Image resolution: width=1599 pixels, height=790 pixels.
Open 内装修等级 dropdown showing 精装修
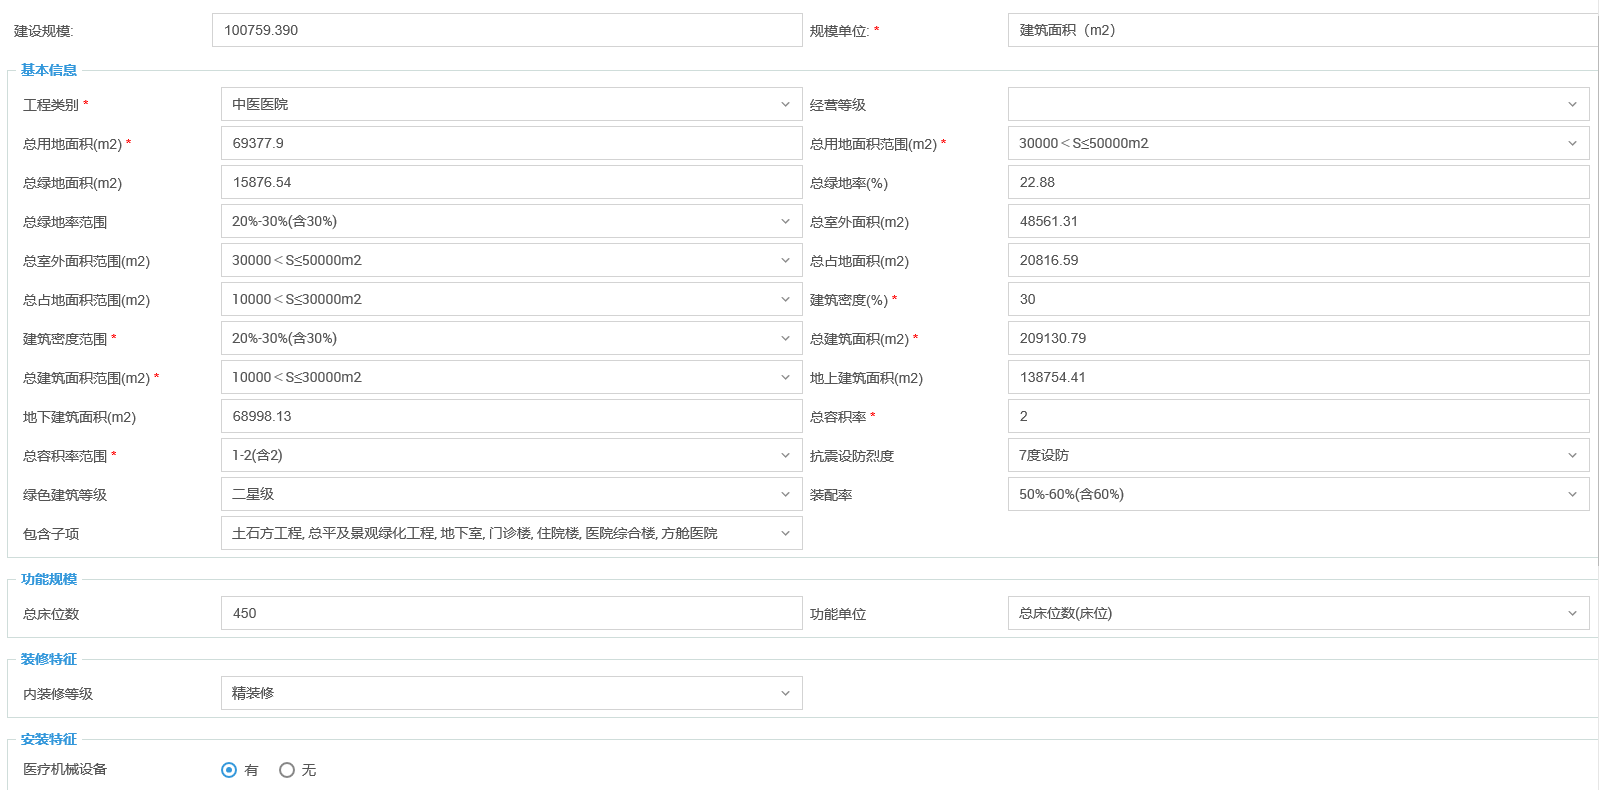point(511,693)
